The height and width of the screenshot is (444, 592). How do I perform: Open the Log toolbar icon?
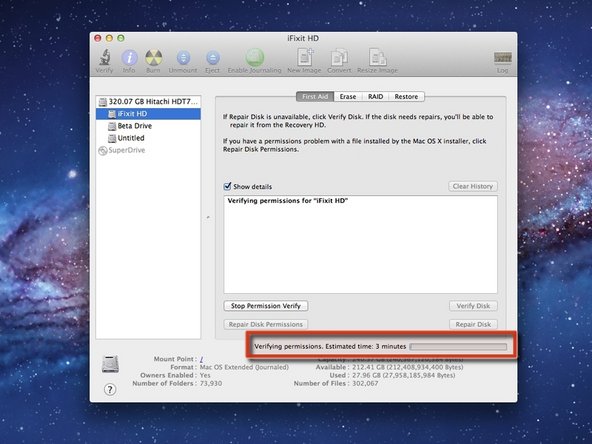click(x=503, y=58)
